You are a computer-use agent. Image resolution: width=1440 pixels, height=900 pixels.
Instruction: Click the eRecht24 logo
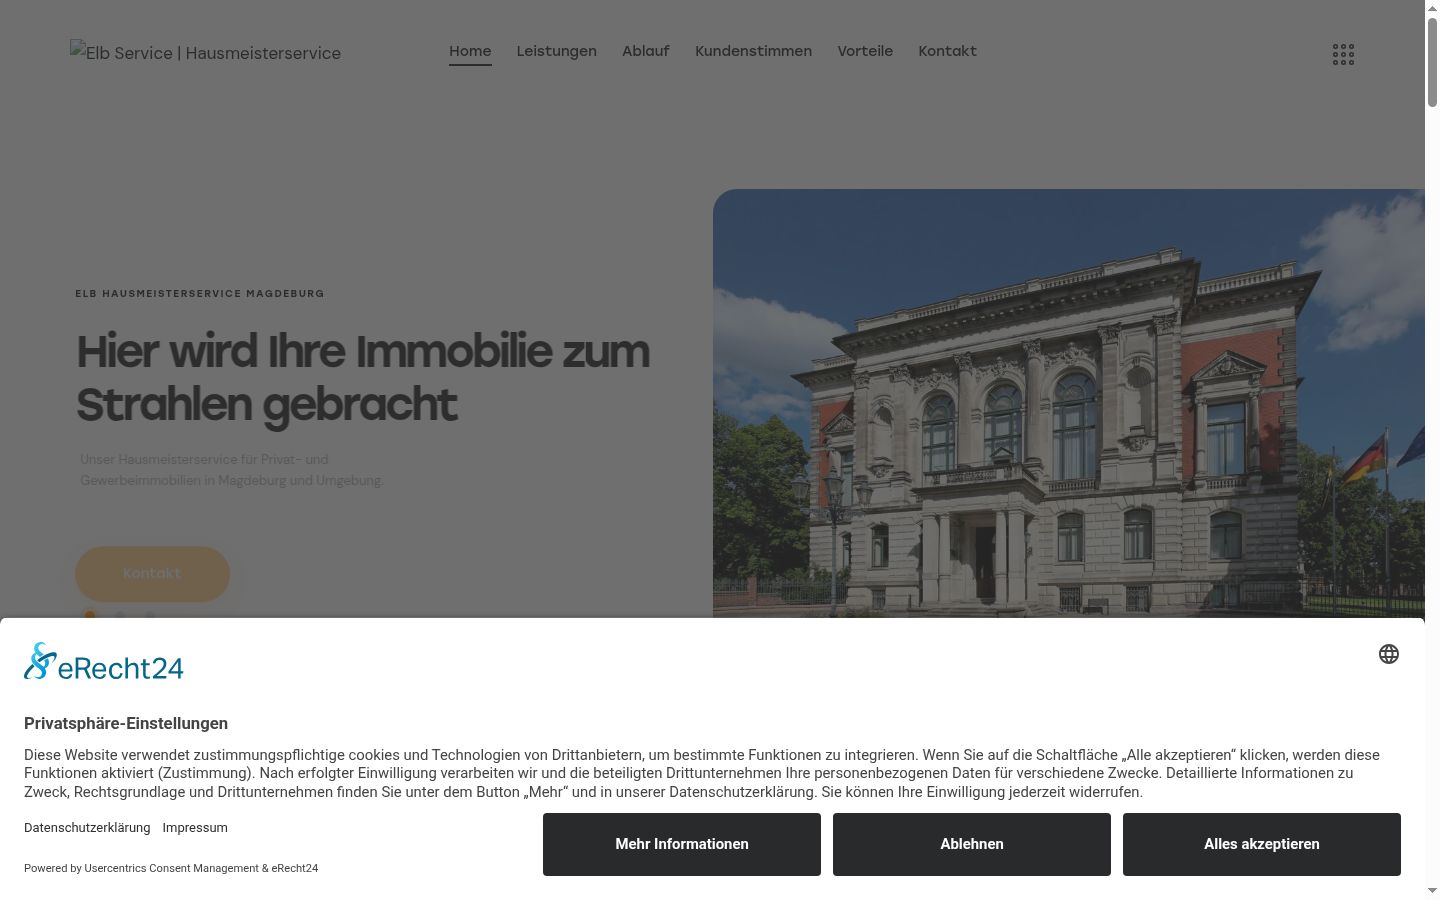[104, 662]
